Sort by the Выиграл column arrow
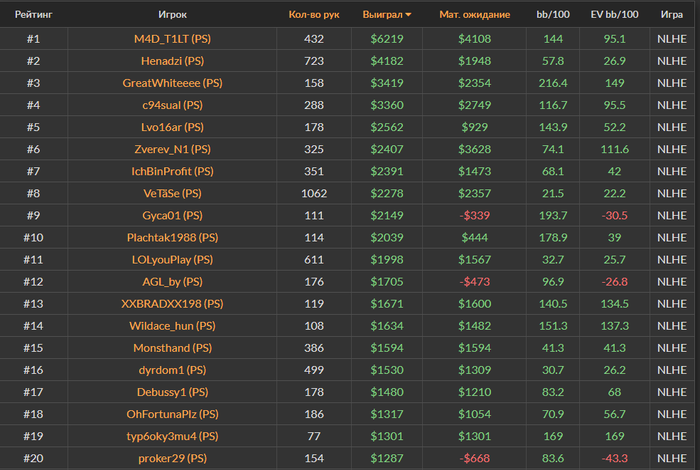 tap(408, 15)
